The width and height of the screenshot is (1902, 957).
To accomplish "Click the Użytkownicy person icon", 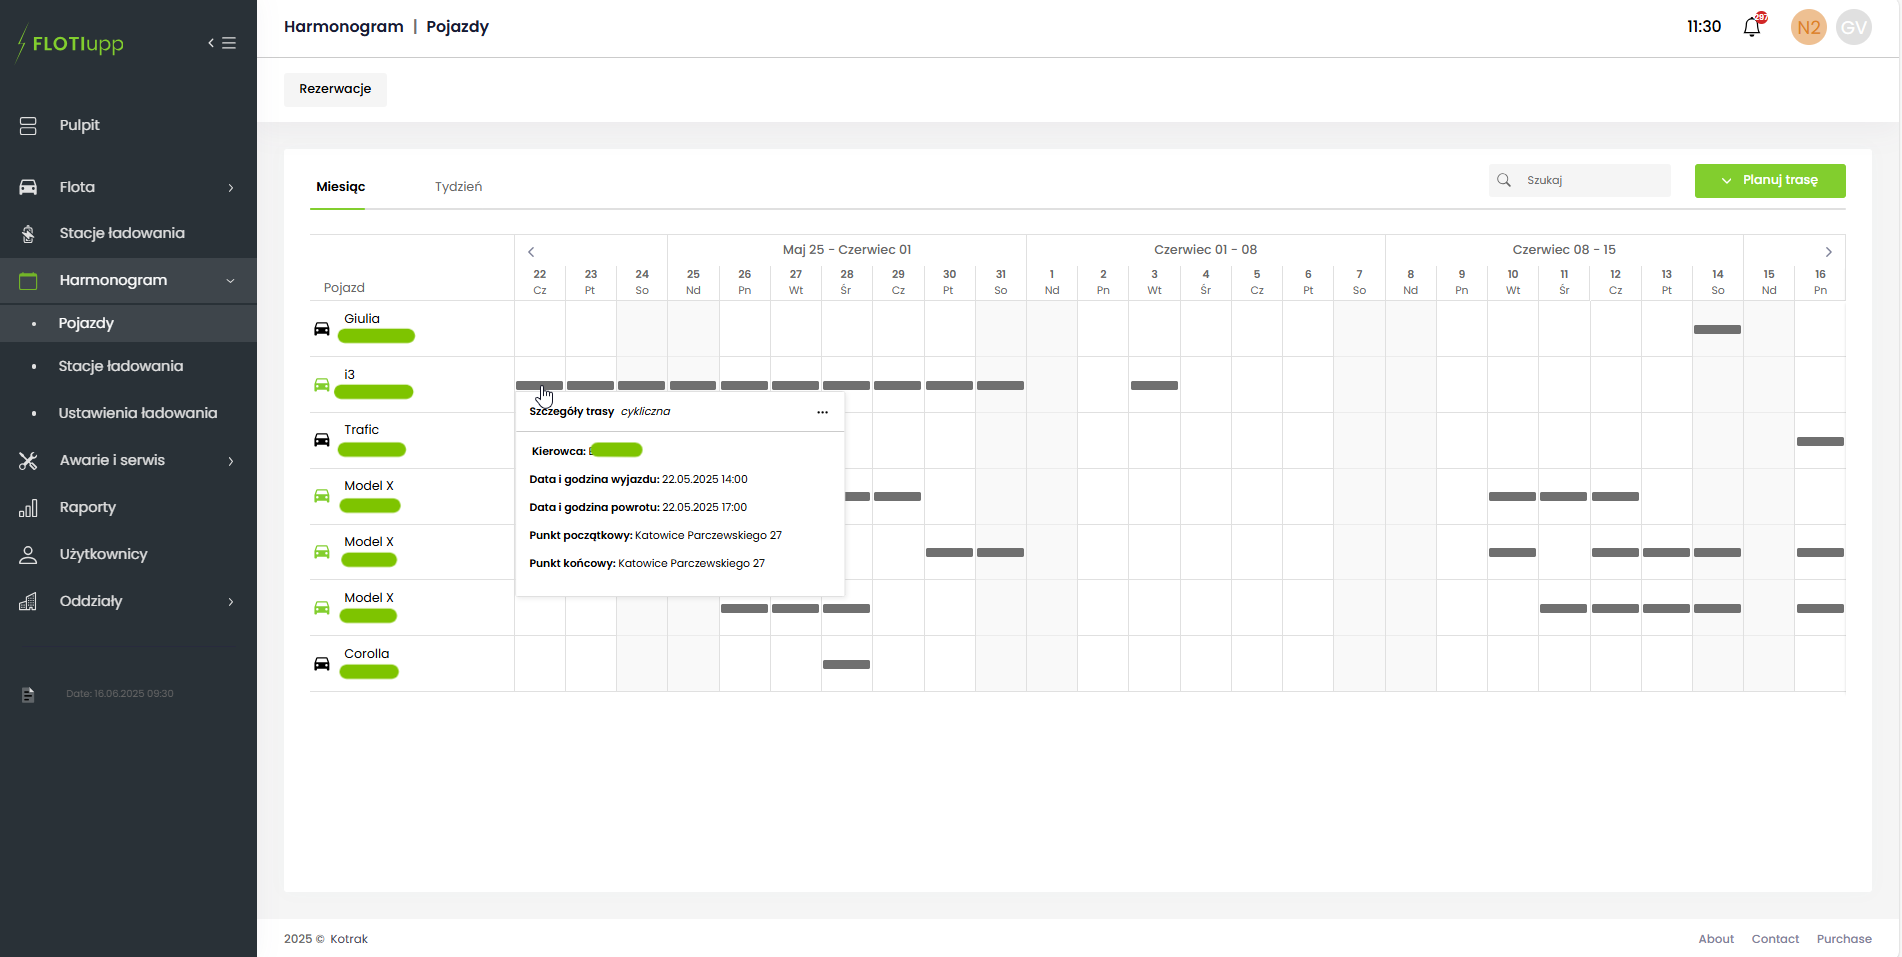I will (x=28, y=555).
